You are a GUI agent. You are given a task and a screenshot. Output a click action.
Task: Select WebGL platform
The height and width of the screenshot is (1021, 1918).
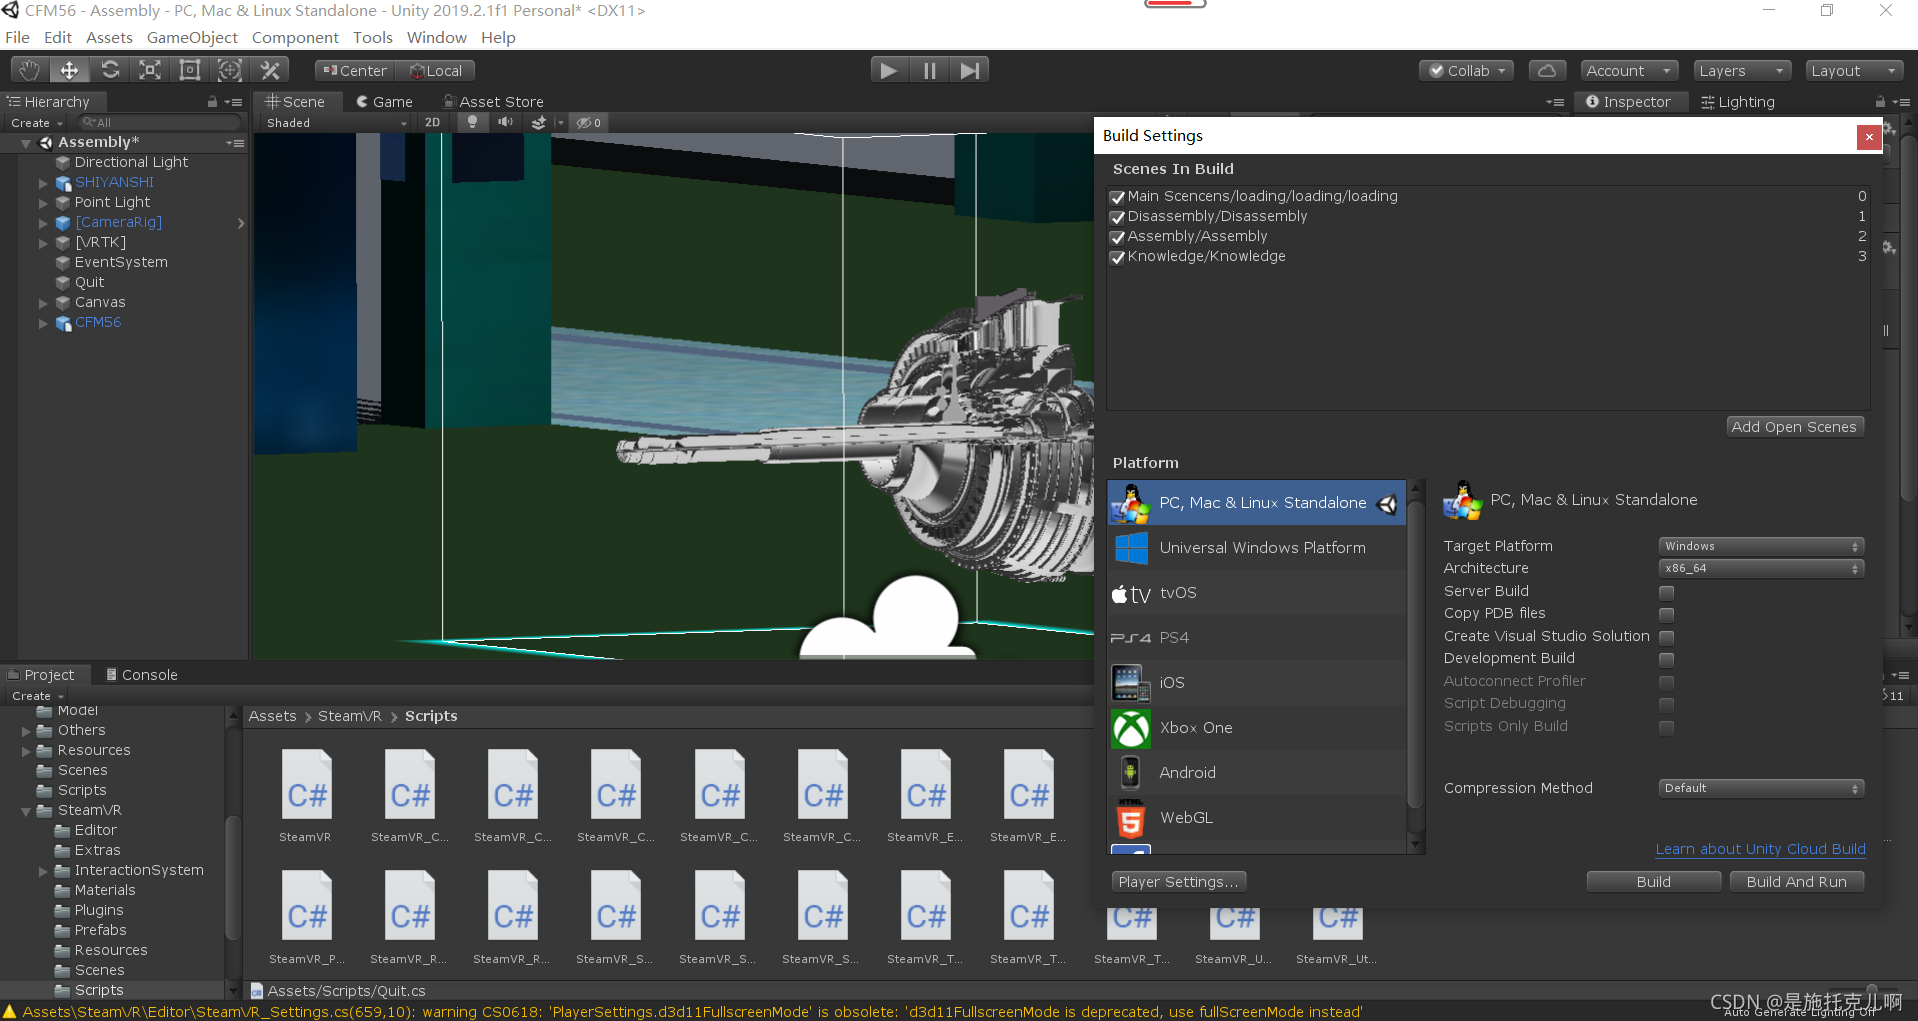click(x=1257, y=818)
